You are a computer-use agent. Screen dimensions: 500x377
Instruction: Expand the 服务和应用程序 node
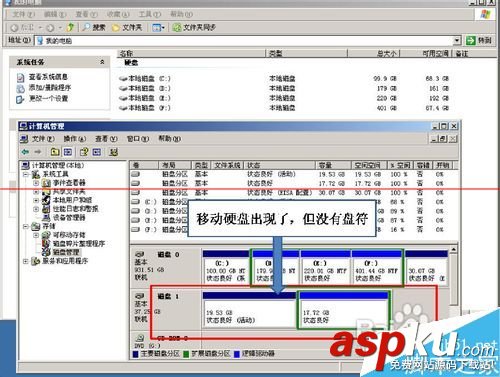pos(25,261)
